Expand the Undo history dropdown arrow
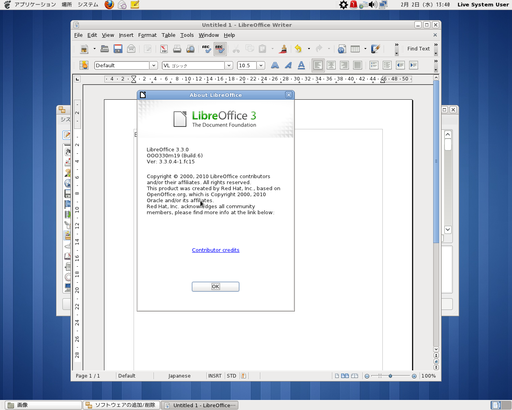The height and width of the screenshot is (410, 512). coord(309,49)
